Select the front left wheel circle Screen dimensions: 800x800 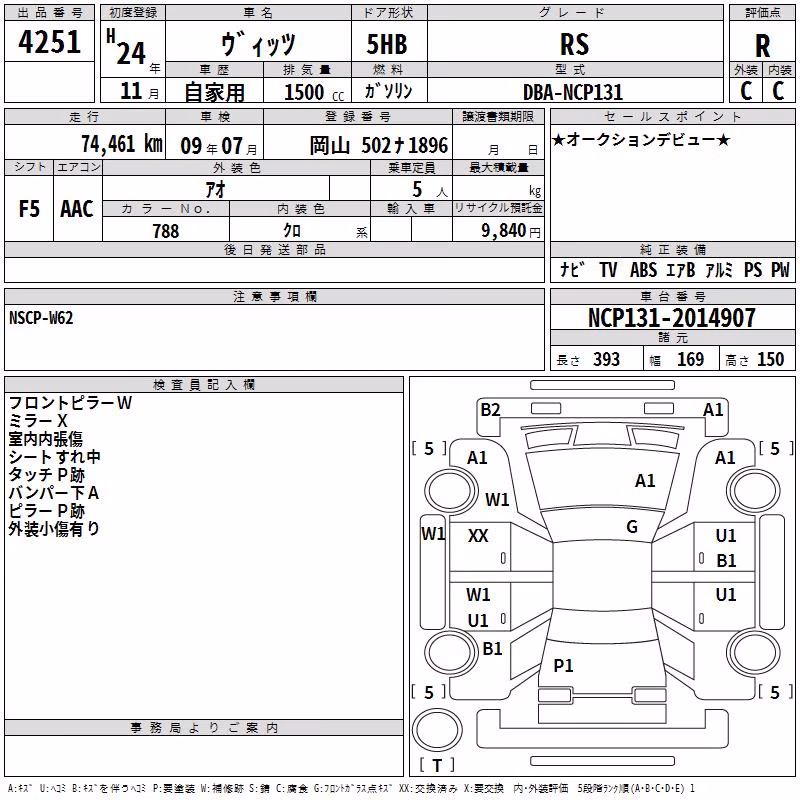click(x=451, y=490)
